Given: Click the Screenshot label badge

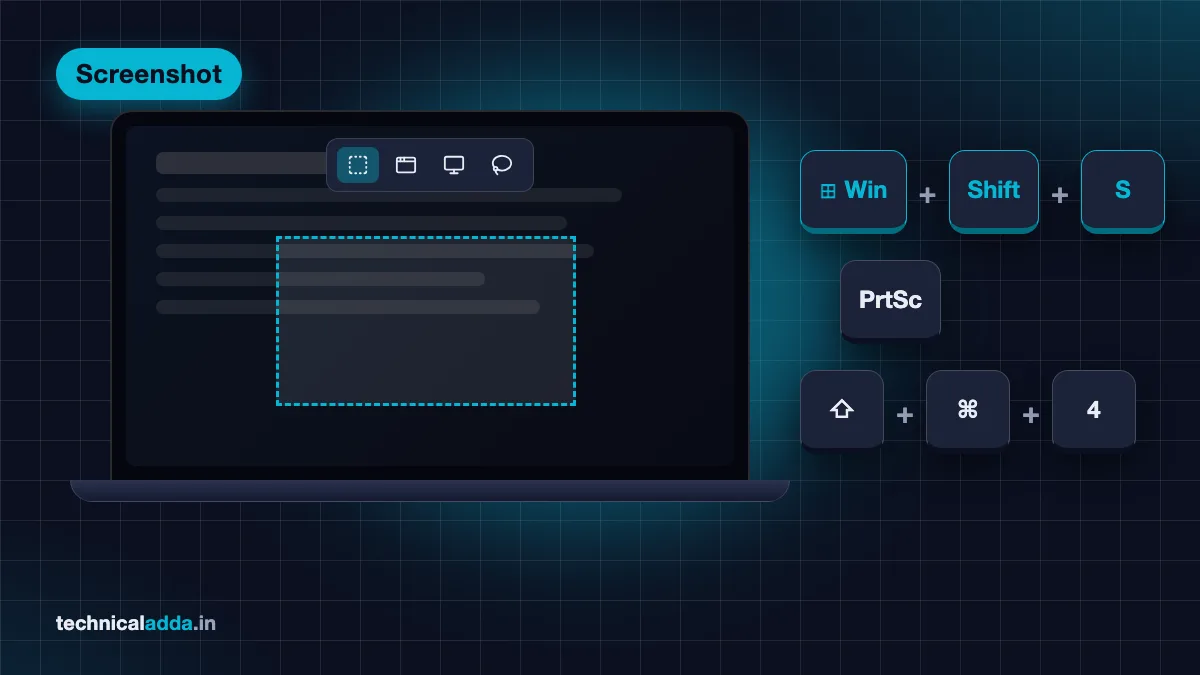Looking at the screenshot, I should point(149,74).
